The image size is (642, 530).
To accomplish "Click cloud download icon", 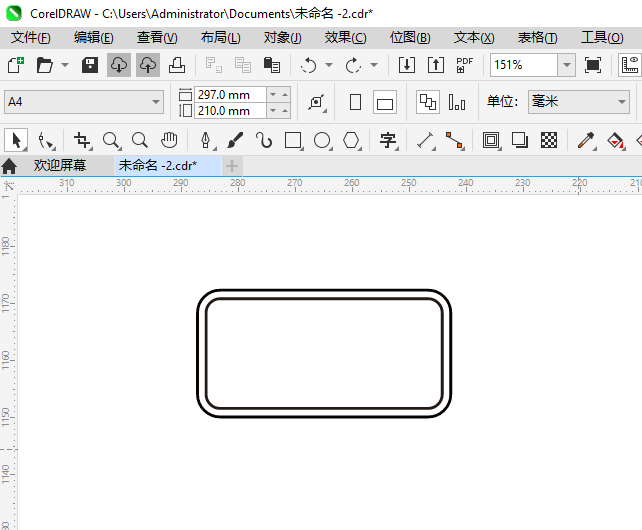I will click(119, 65).
